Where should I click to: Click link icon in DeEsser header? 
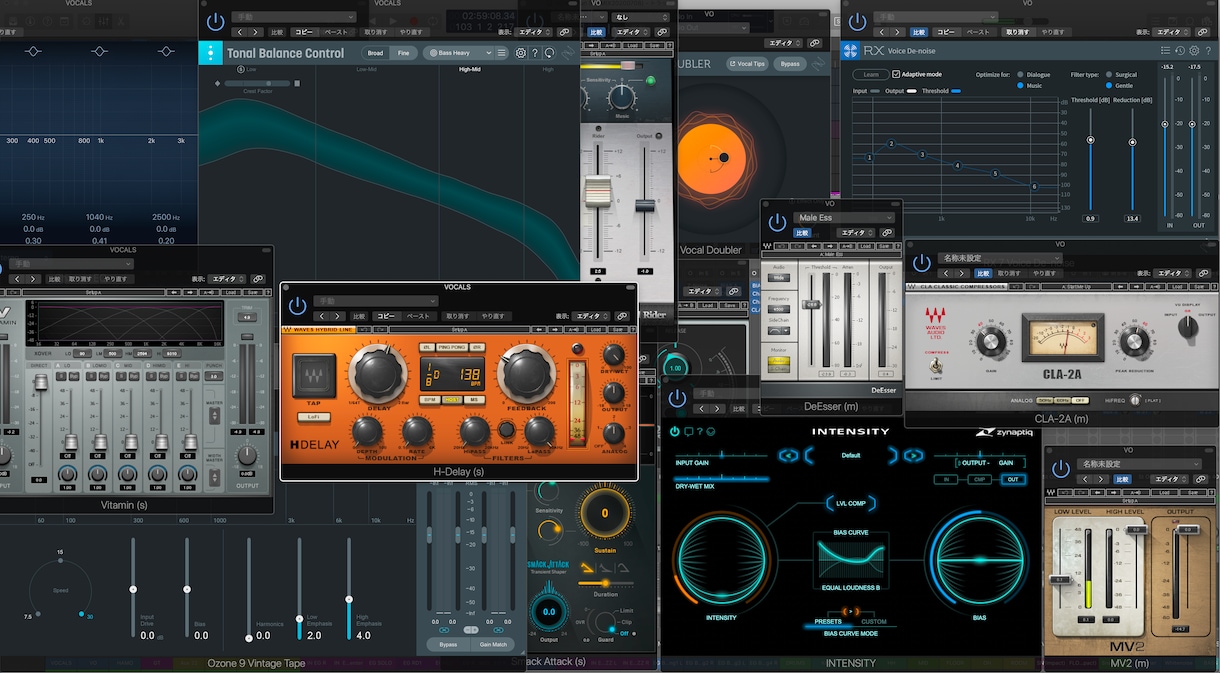[x=886, y=233]
